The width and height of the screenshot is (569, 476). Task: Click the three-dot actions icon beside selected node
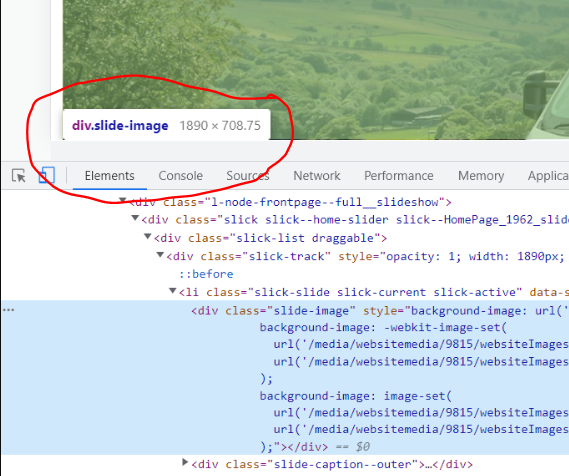click(9, 310)
